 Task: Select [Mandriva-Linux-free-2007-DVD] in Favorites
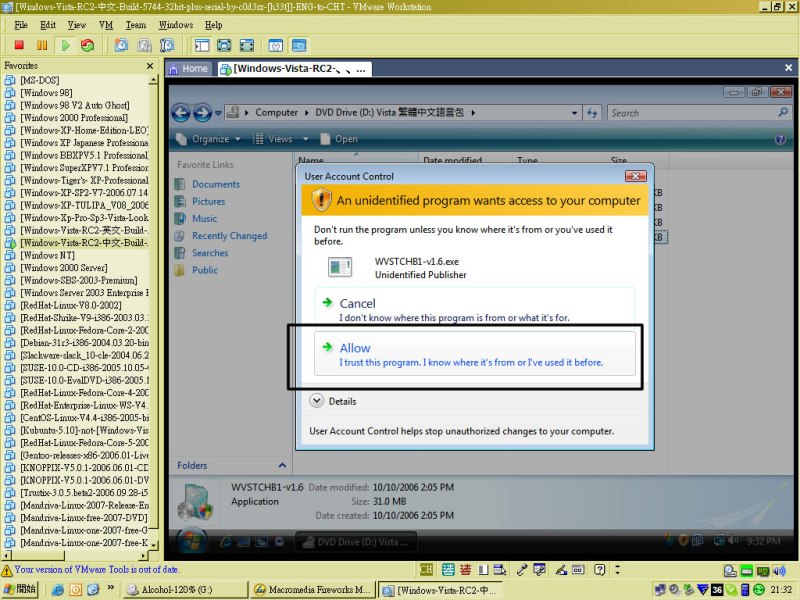click(84, 518)
